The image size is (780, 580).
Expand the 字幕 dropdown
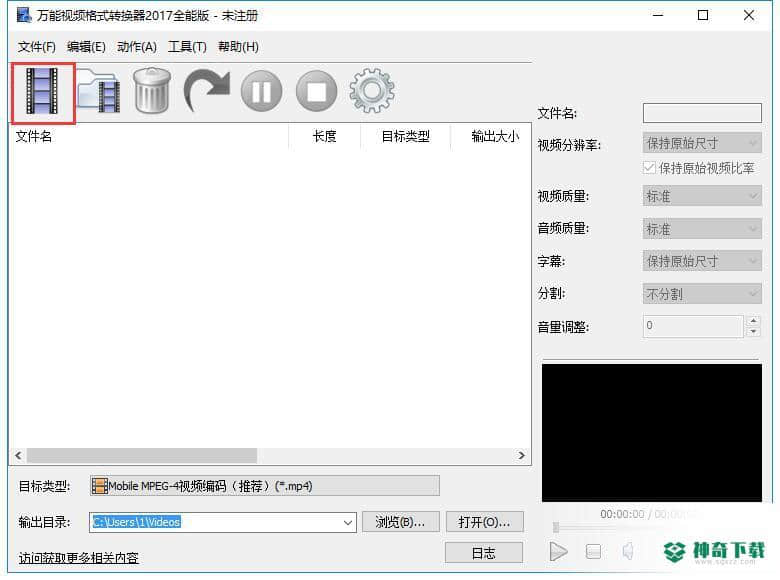(x=702, y=261)
